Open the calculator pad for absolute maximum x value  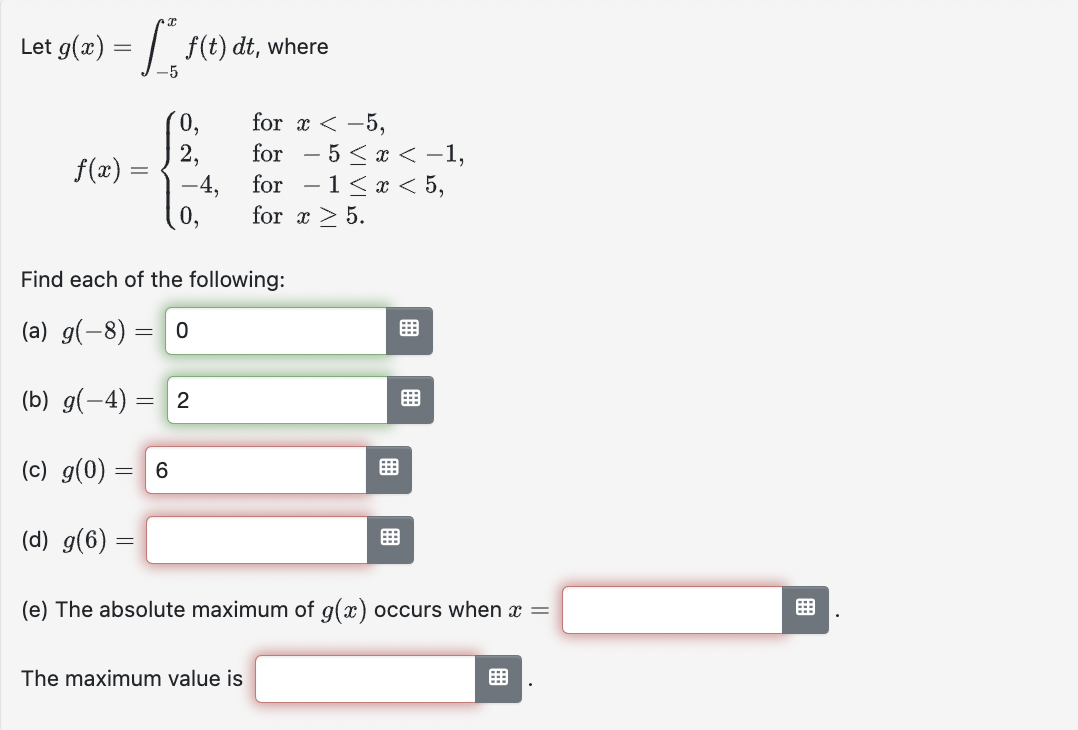[806, 608]
